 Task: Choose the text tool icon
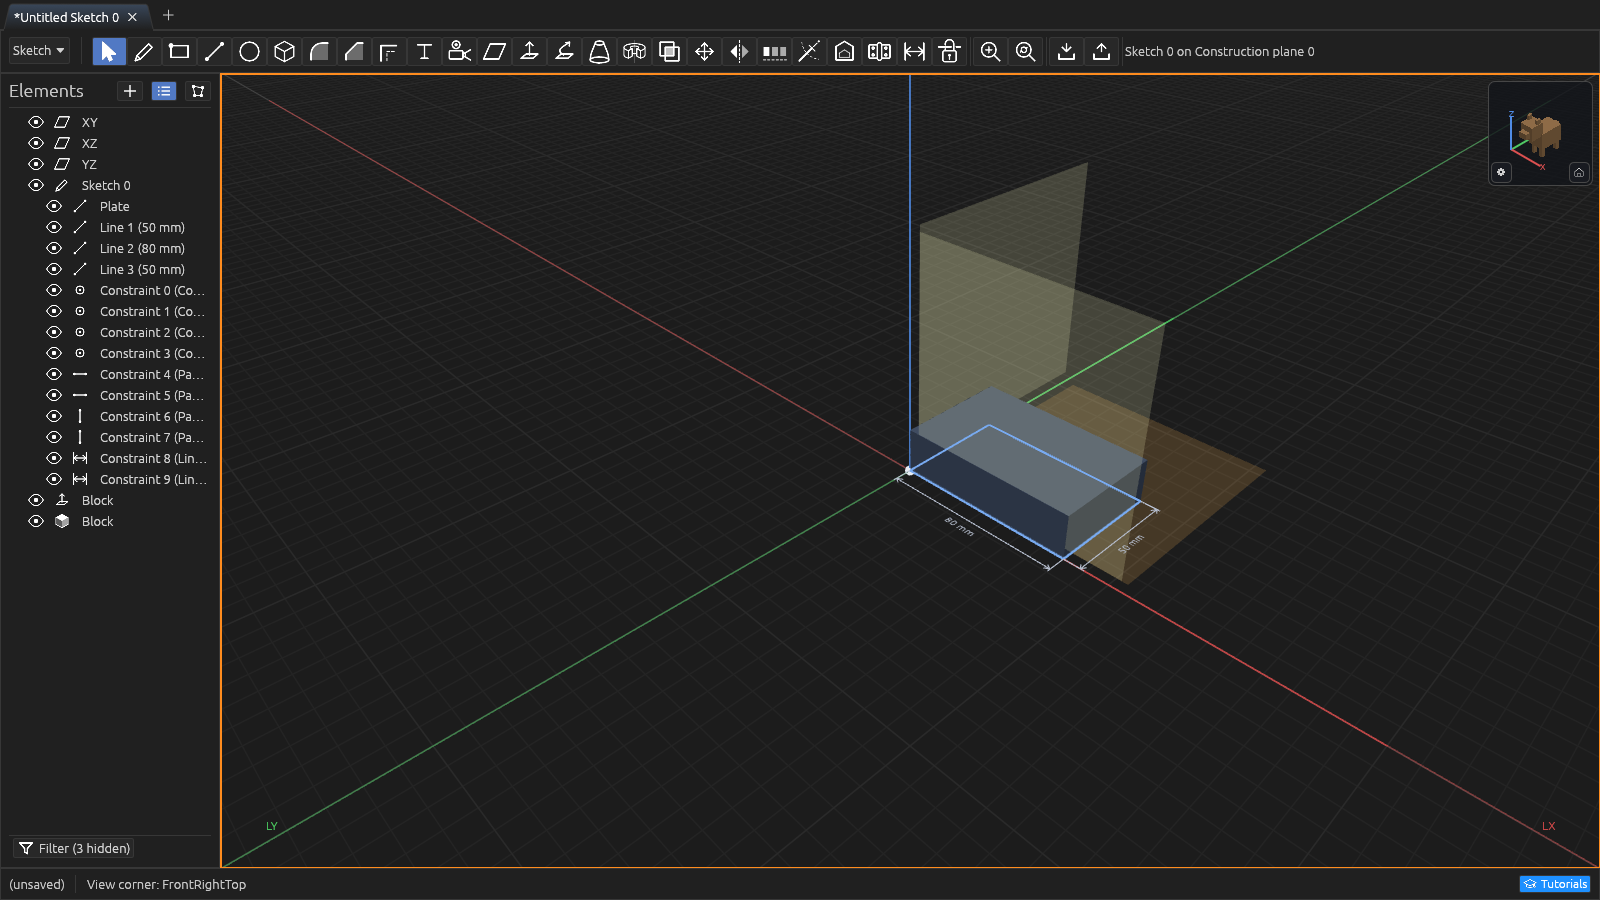point(424,51)
